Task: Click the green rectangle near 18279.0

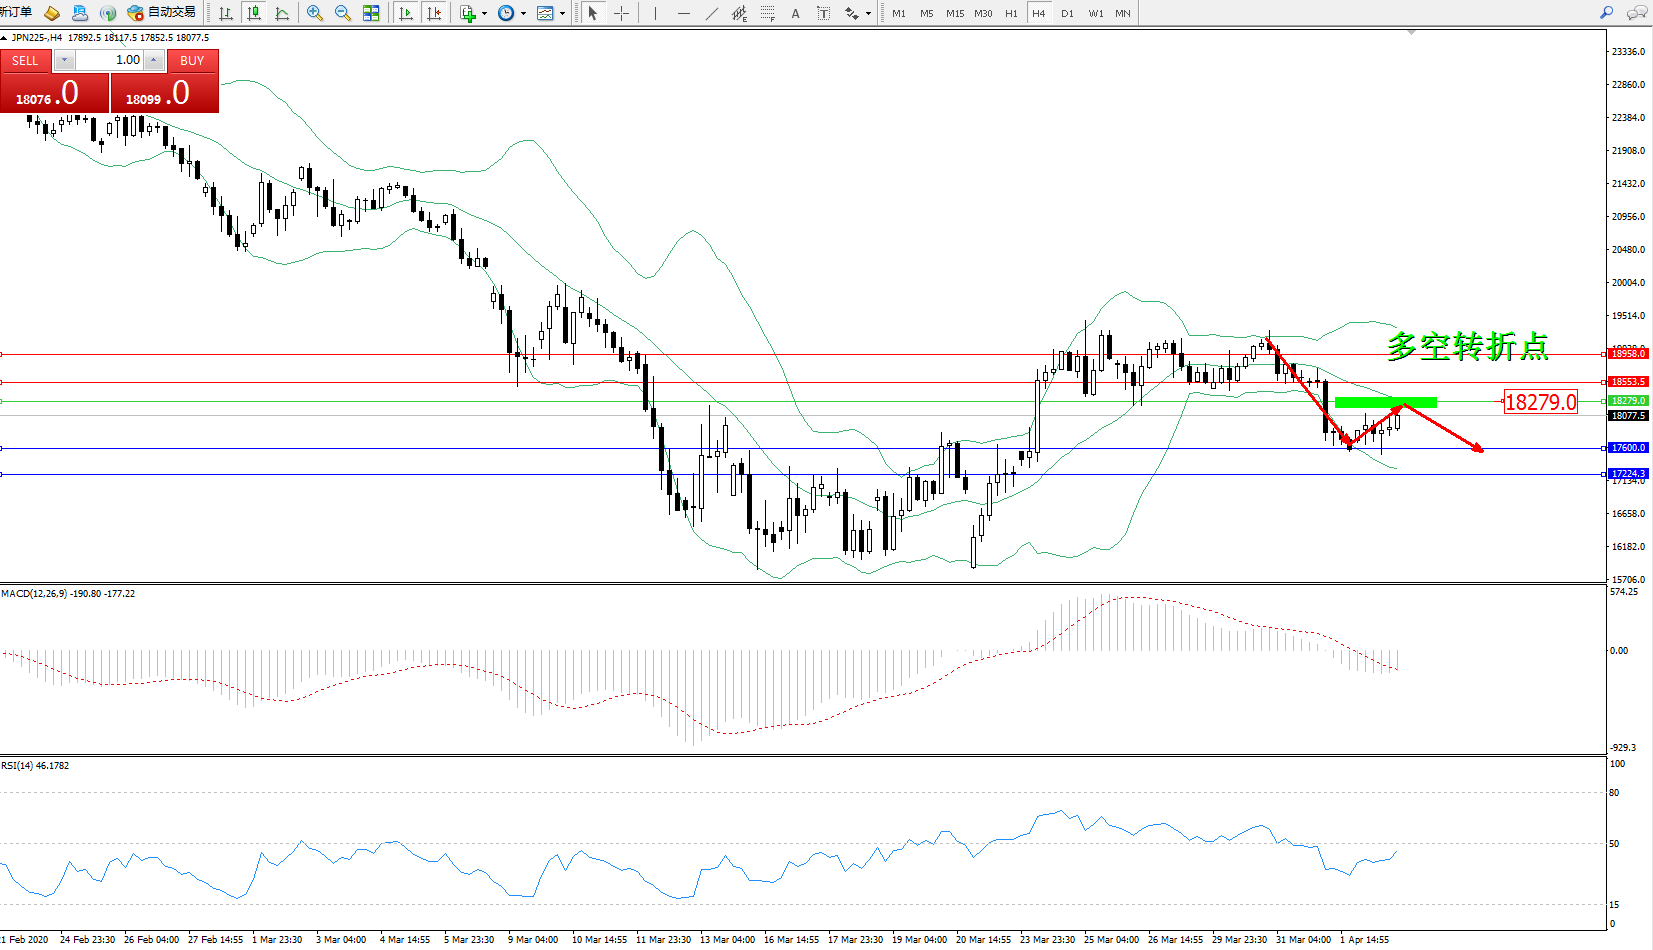Action: tap(1385, 402)
